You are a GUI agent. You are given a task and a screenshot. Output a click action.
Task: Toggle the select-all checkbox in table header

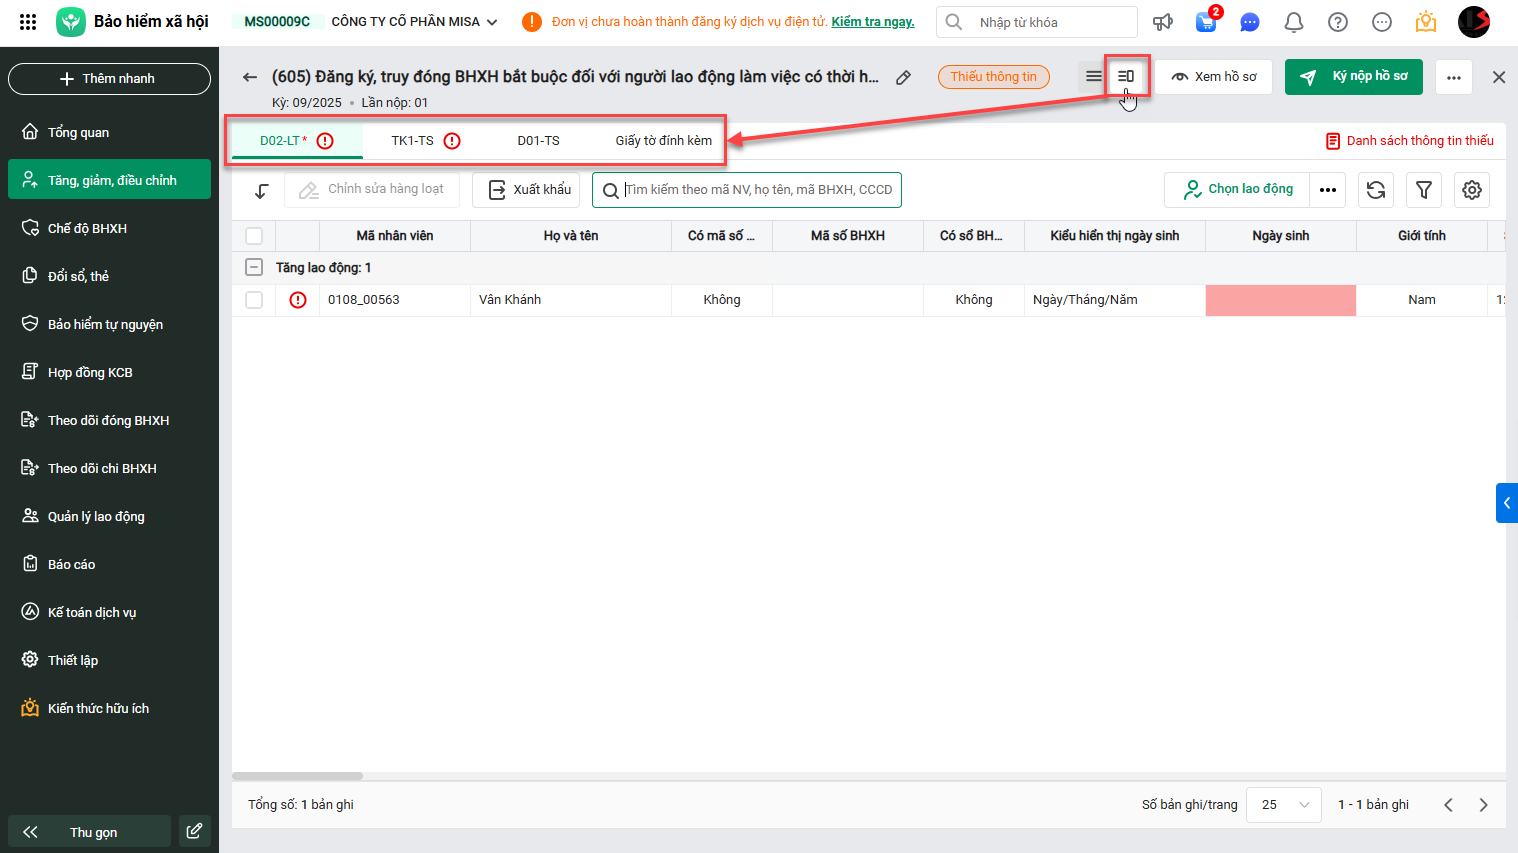[x=254, y=236]
